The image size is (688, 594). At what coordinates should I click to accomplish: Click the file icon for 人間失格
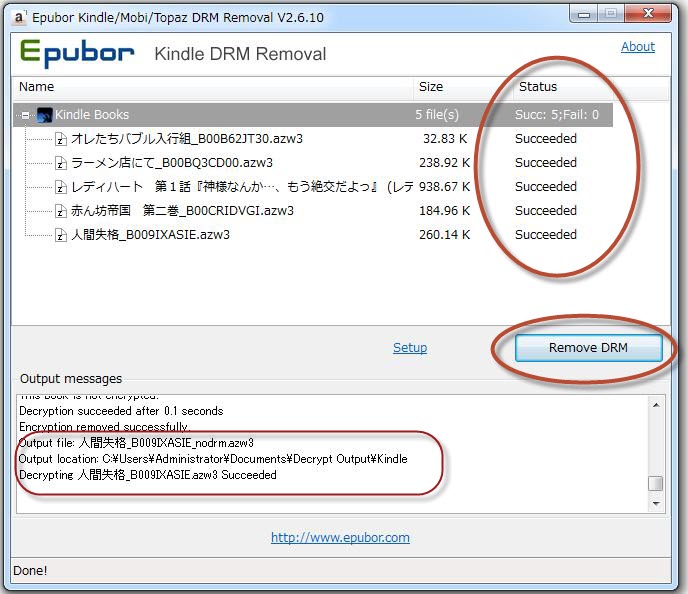click(61, 235)
